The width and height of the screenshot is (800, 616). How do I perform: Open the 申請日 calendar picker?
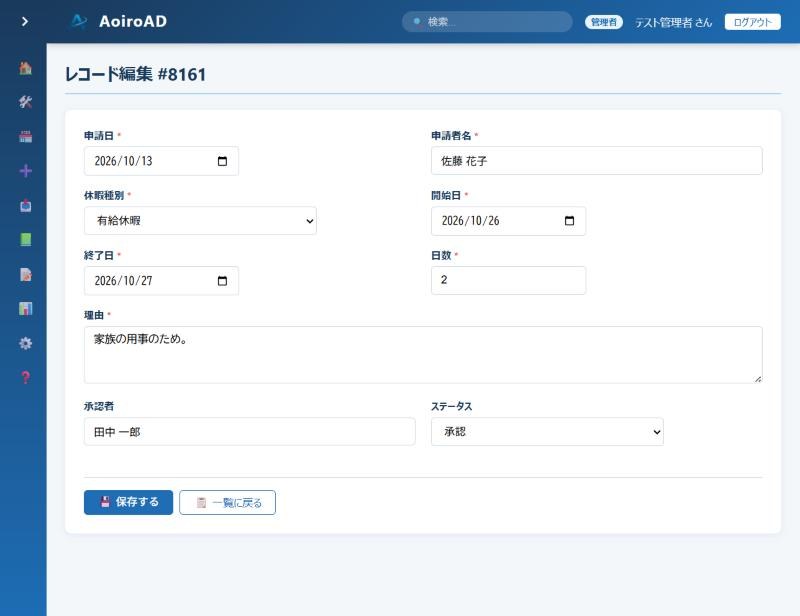222,161
